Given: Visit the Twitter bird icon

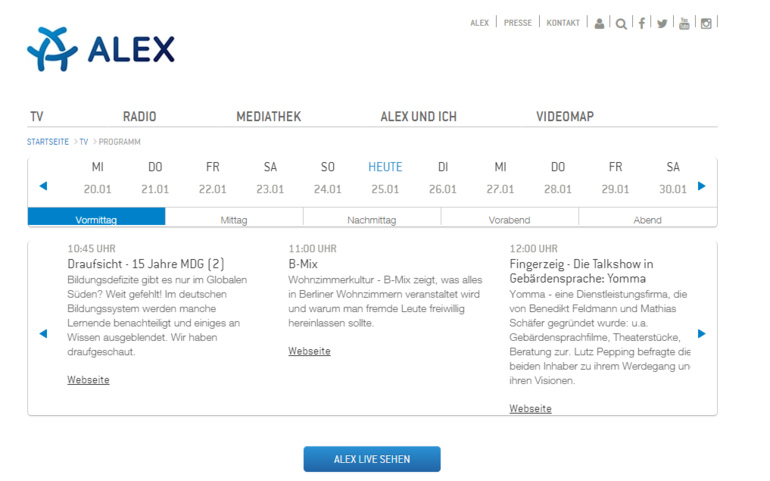Looking at the screenshot, I should 662,24.
